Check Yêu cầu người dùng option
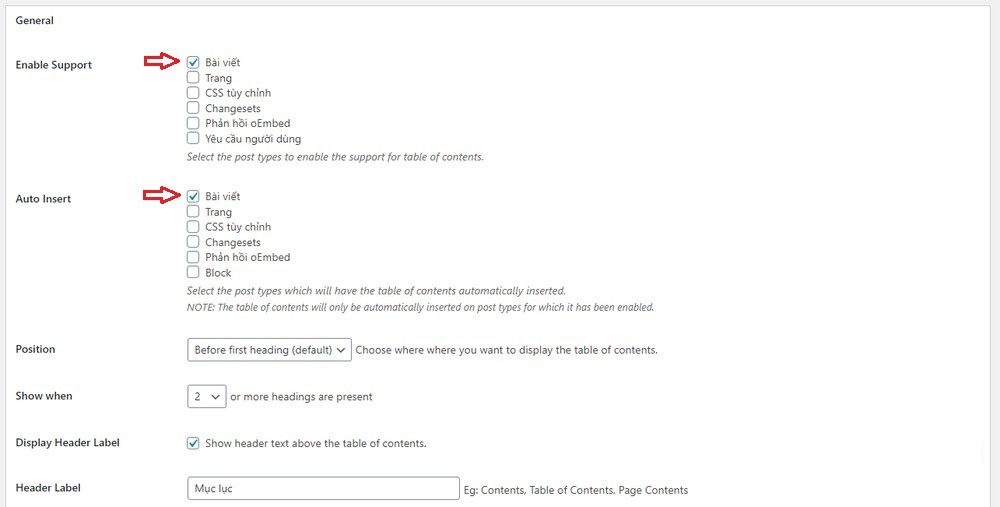This screenshot has height=507, width=1000. point(193,139)
